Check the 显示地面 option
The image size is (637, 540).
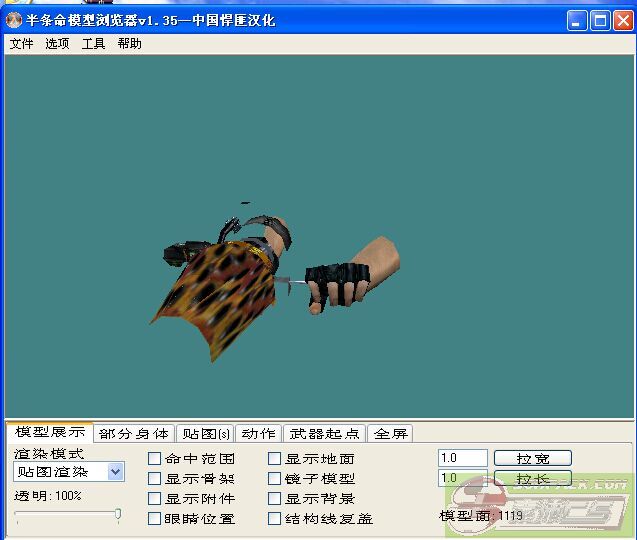click(275, 459)
